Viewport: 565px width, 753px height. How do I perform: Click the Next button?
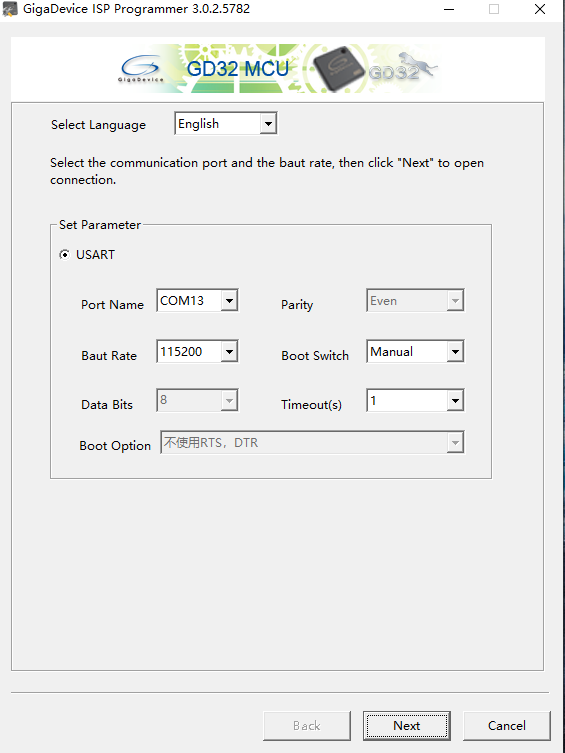[407, 726]
